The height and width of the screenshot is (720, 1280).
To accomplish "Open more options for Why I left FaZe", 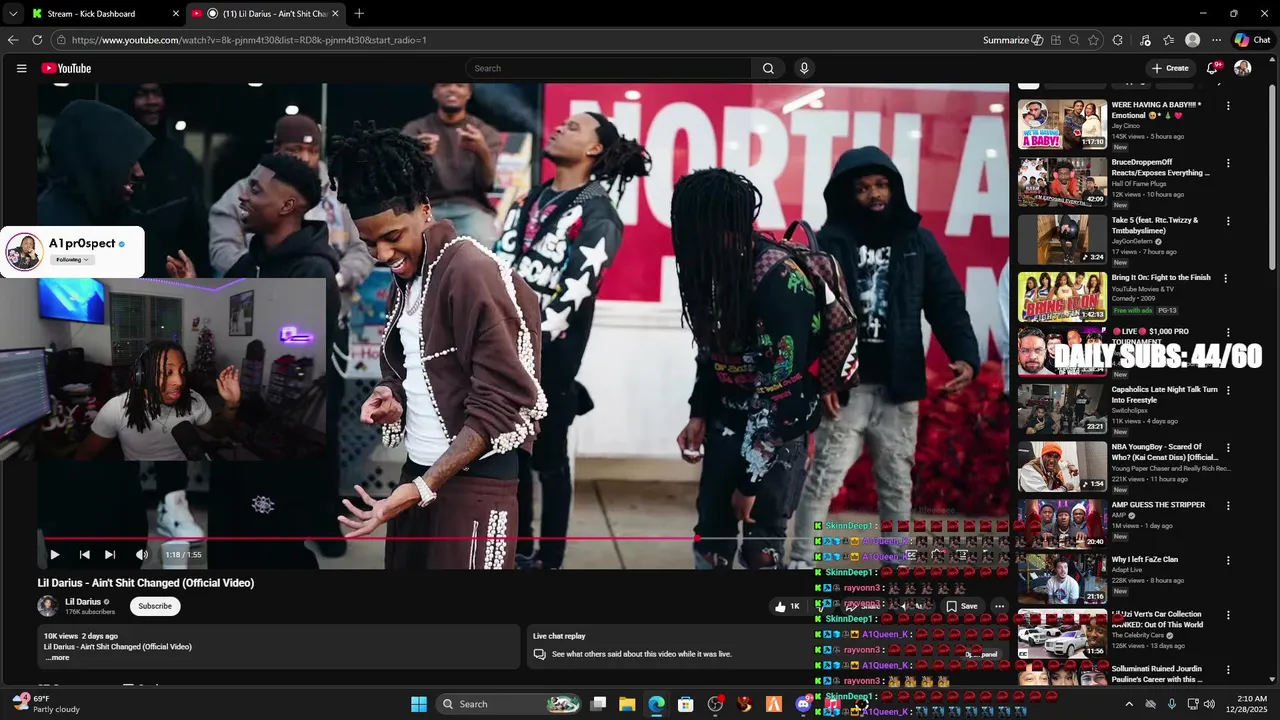I will pyautogui.click(x=1228, y=560).
